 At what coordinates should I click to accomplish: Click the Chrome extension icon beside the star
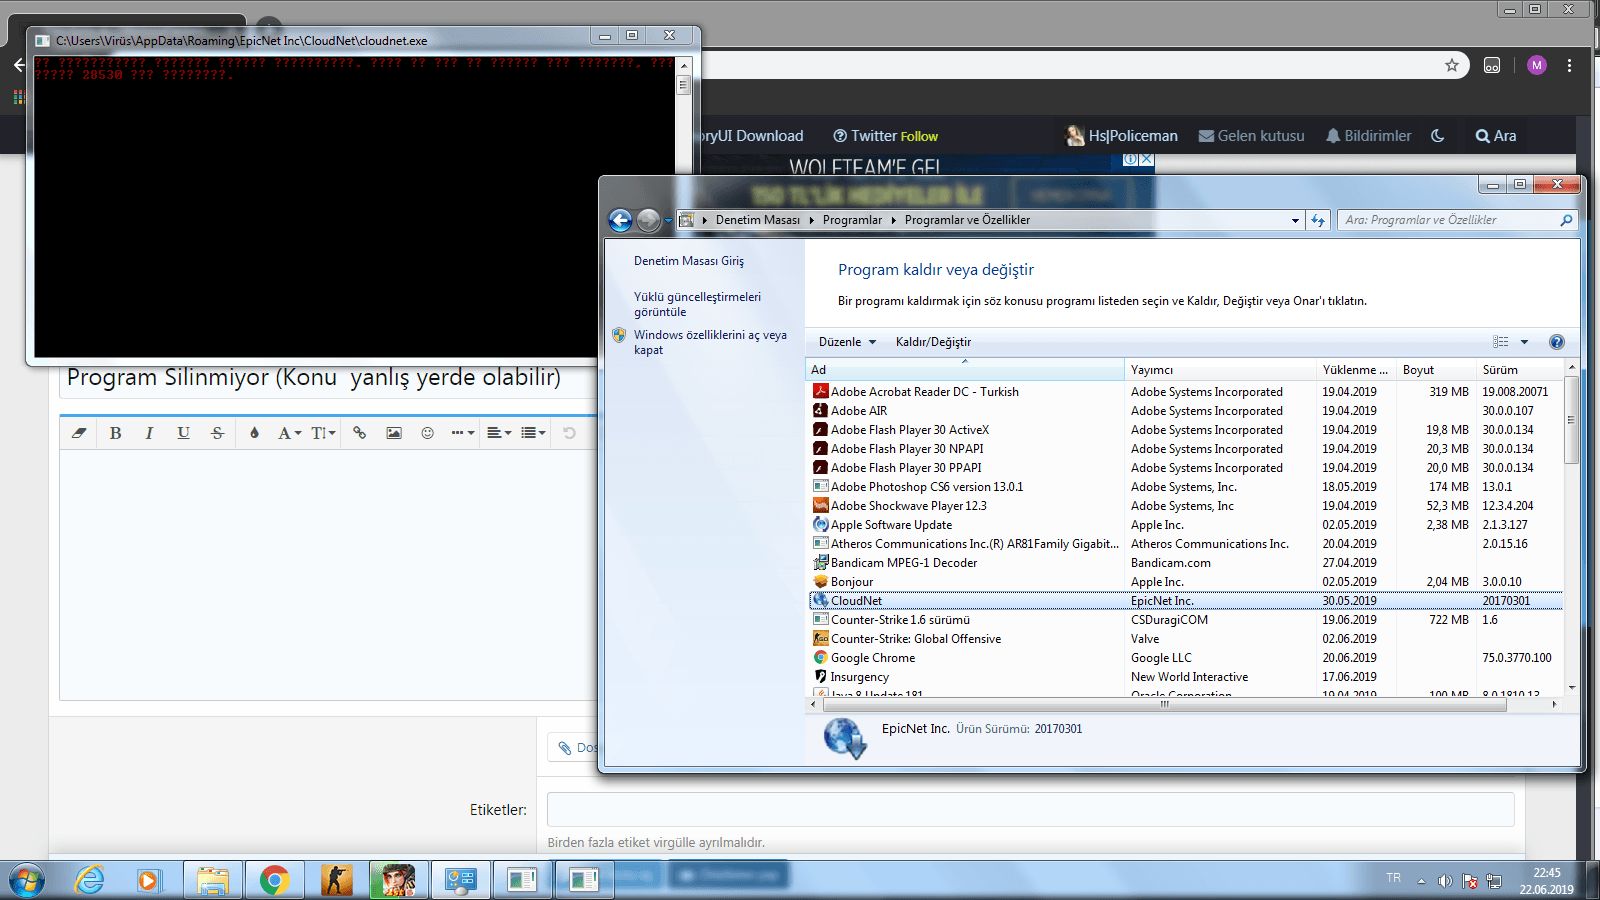tap(1492, 65)
